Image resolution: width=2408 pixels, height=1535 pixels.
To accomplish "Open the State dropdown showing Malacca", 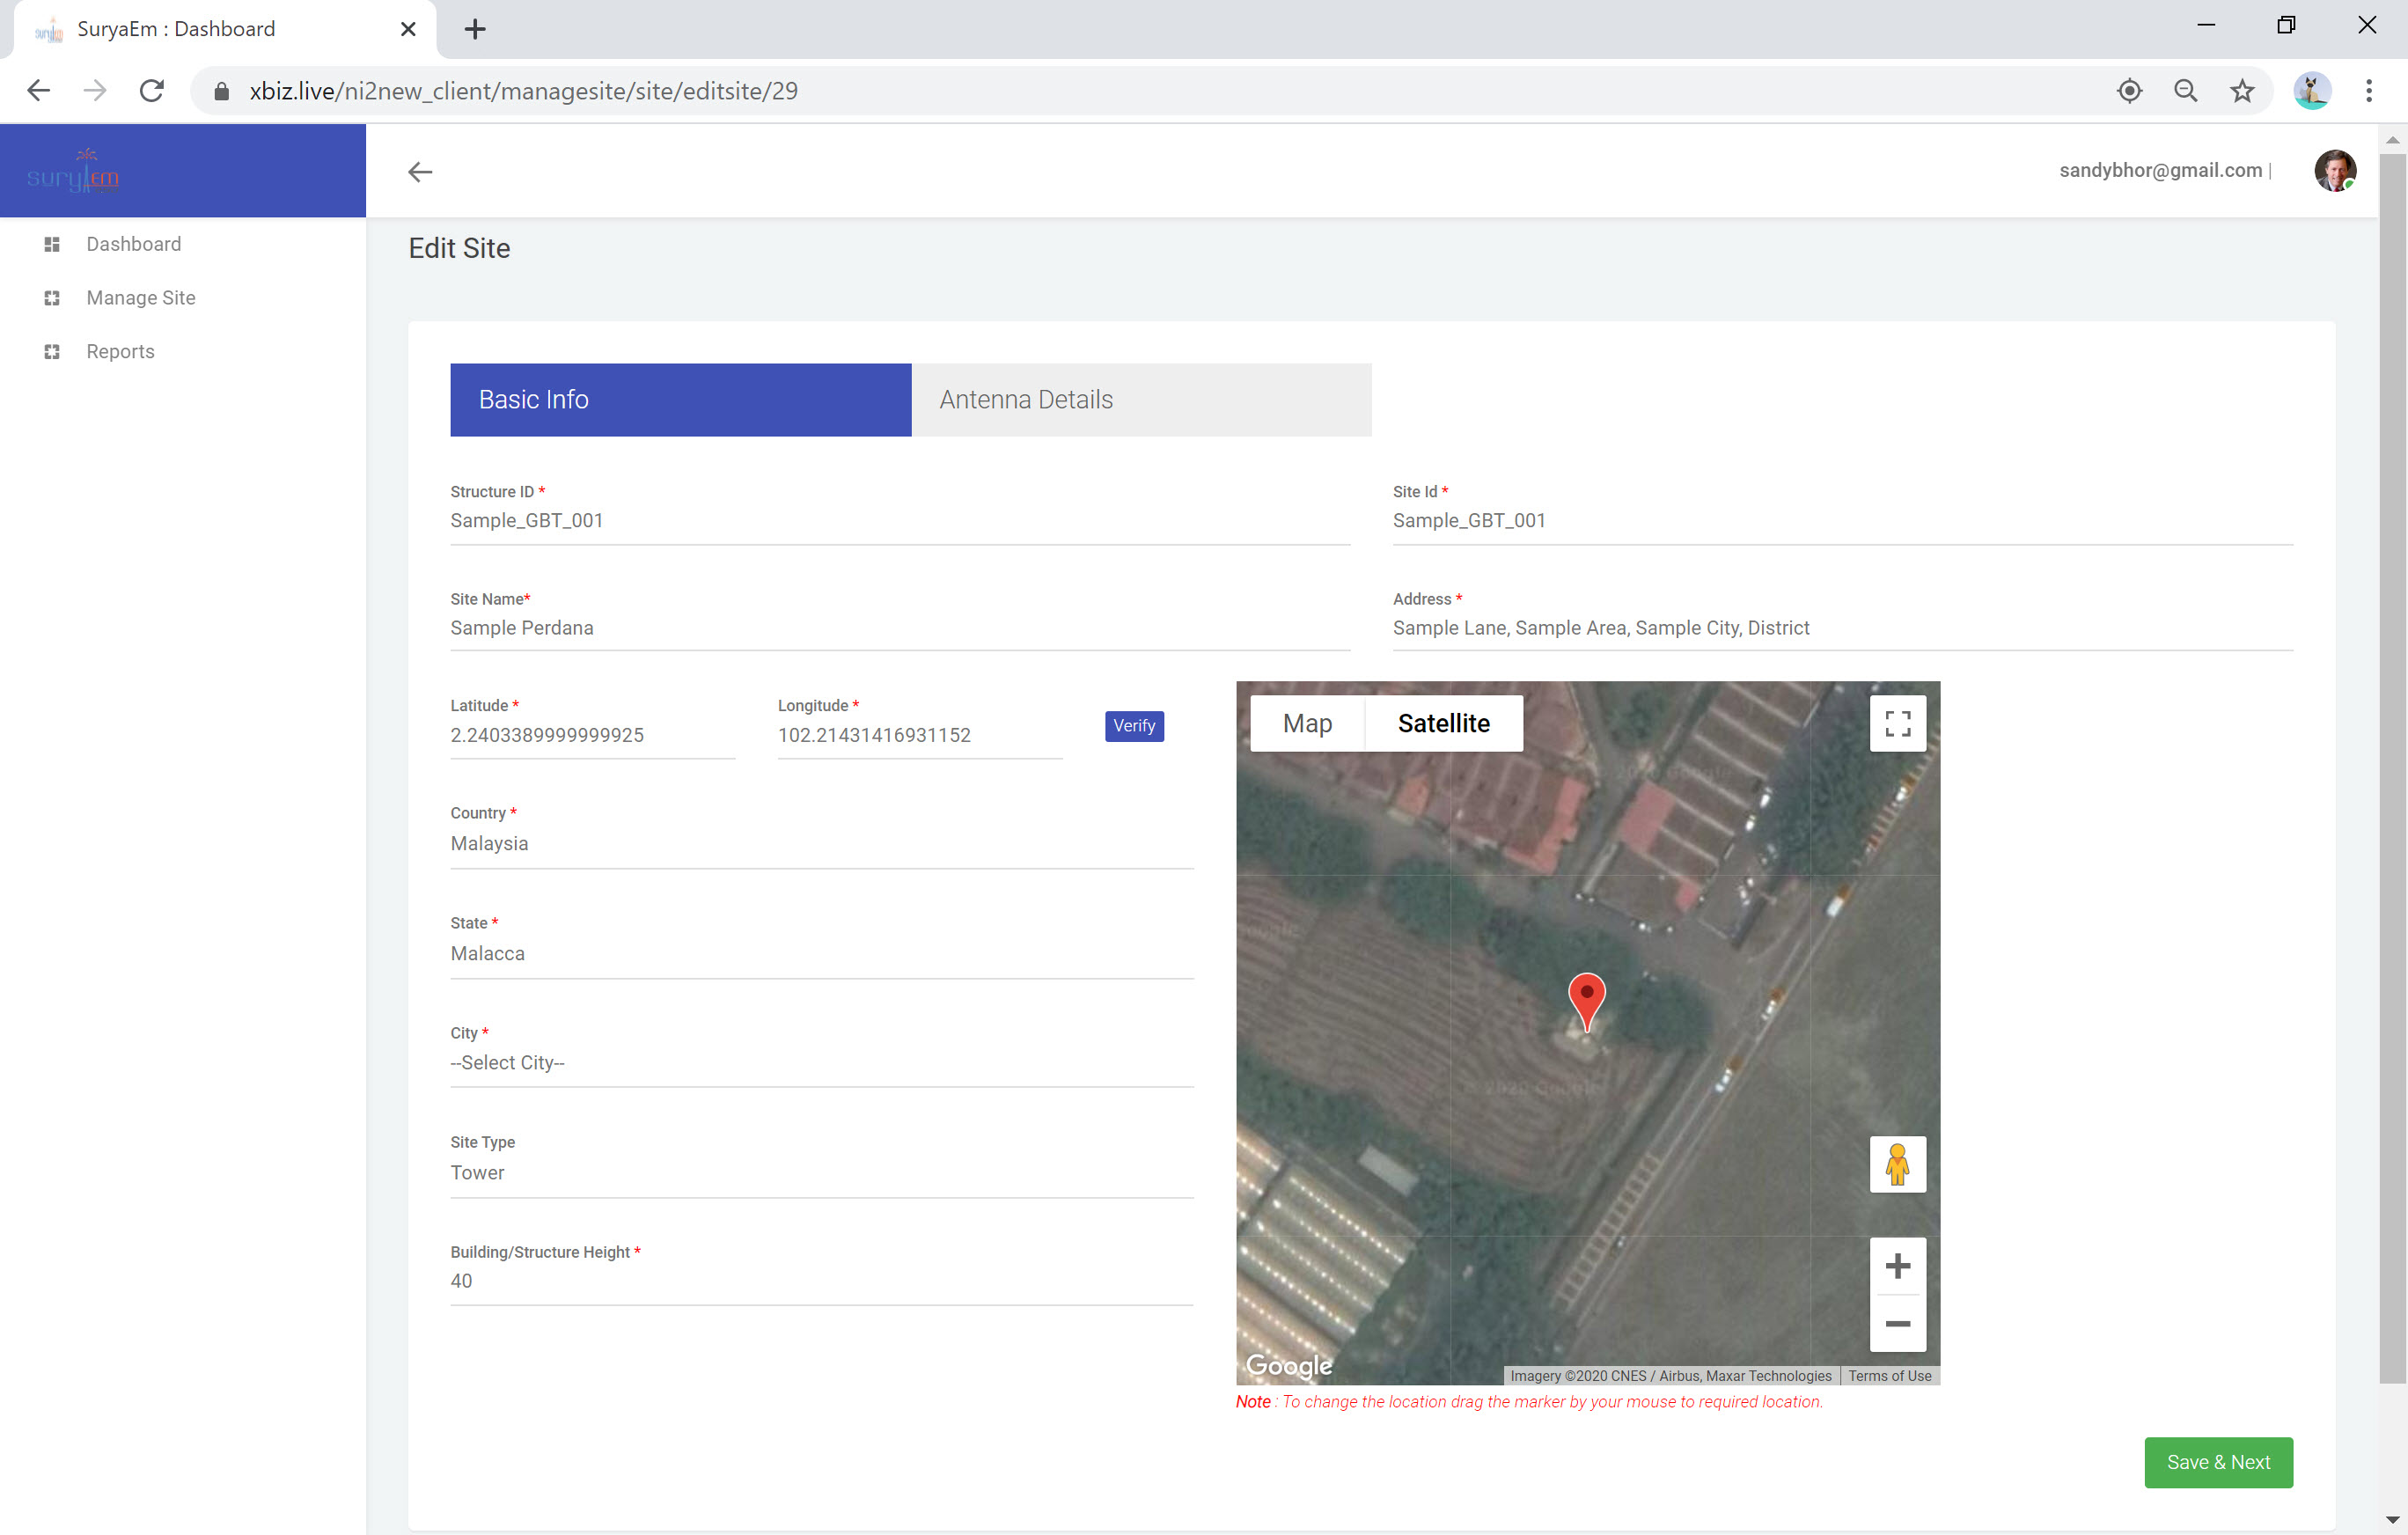I will click(x=821, y=954).
